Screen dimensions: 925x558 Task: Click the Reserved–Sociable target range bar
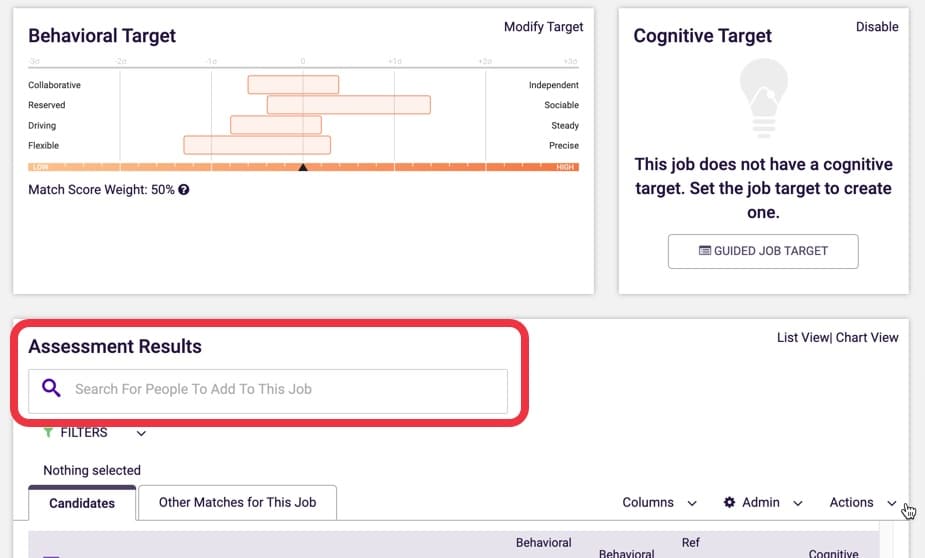pos(349,104)
